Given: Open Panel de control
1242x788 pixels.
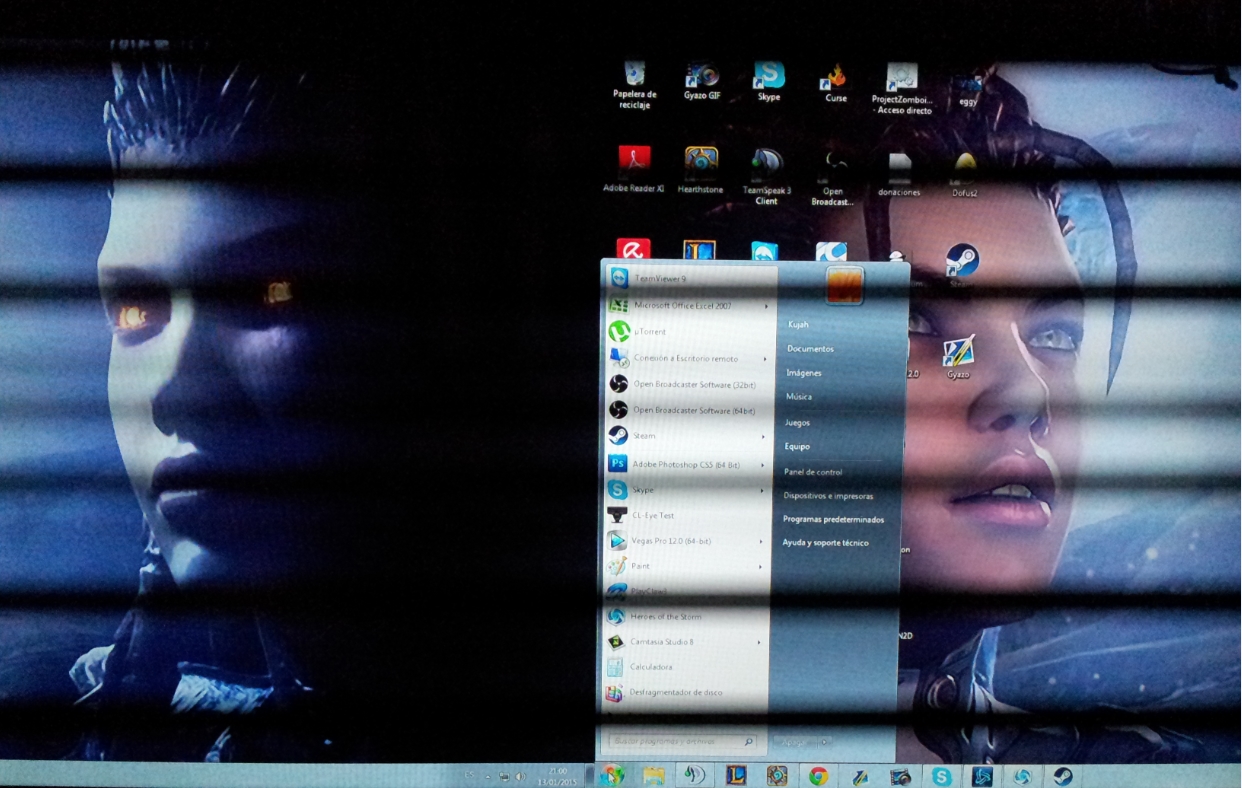Looking at the screenshot, I should click(813, 472).
